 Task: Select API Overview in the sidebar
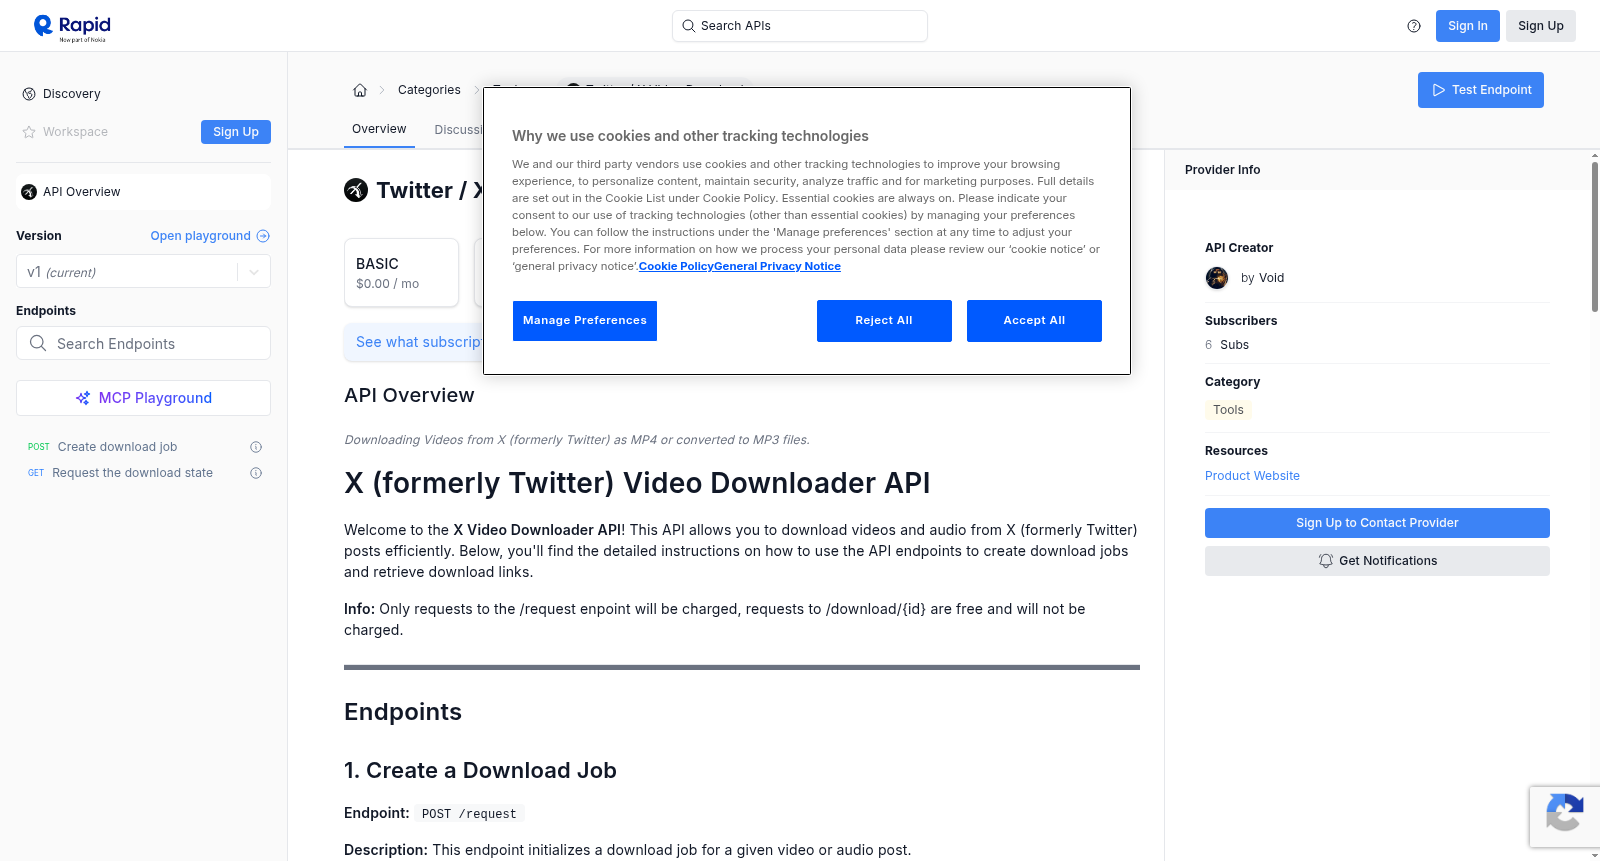(x=143, y=192)
